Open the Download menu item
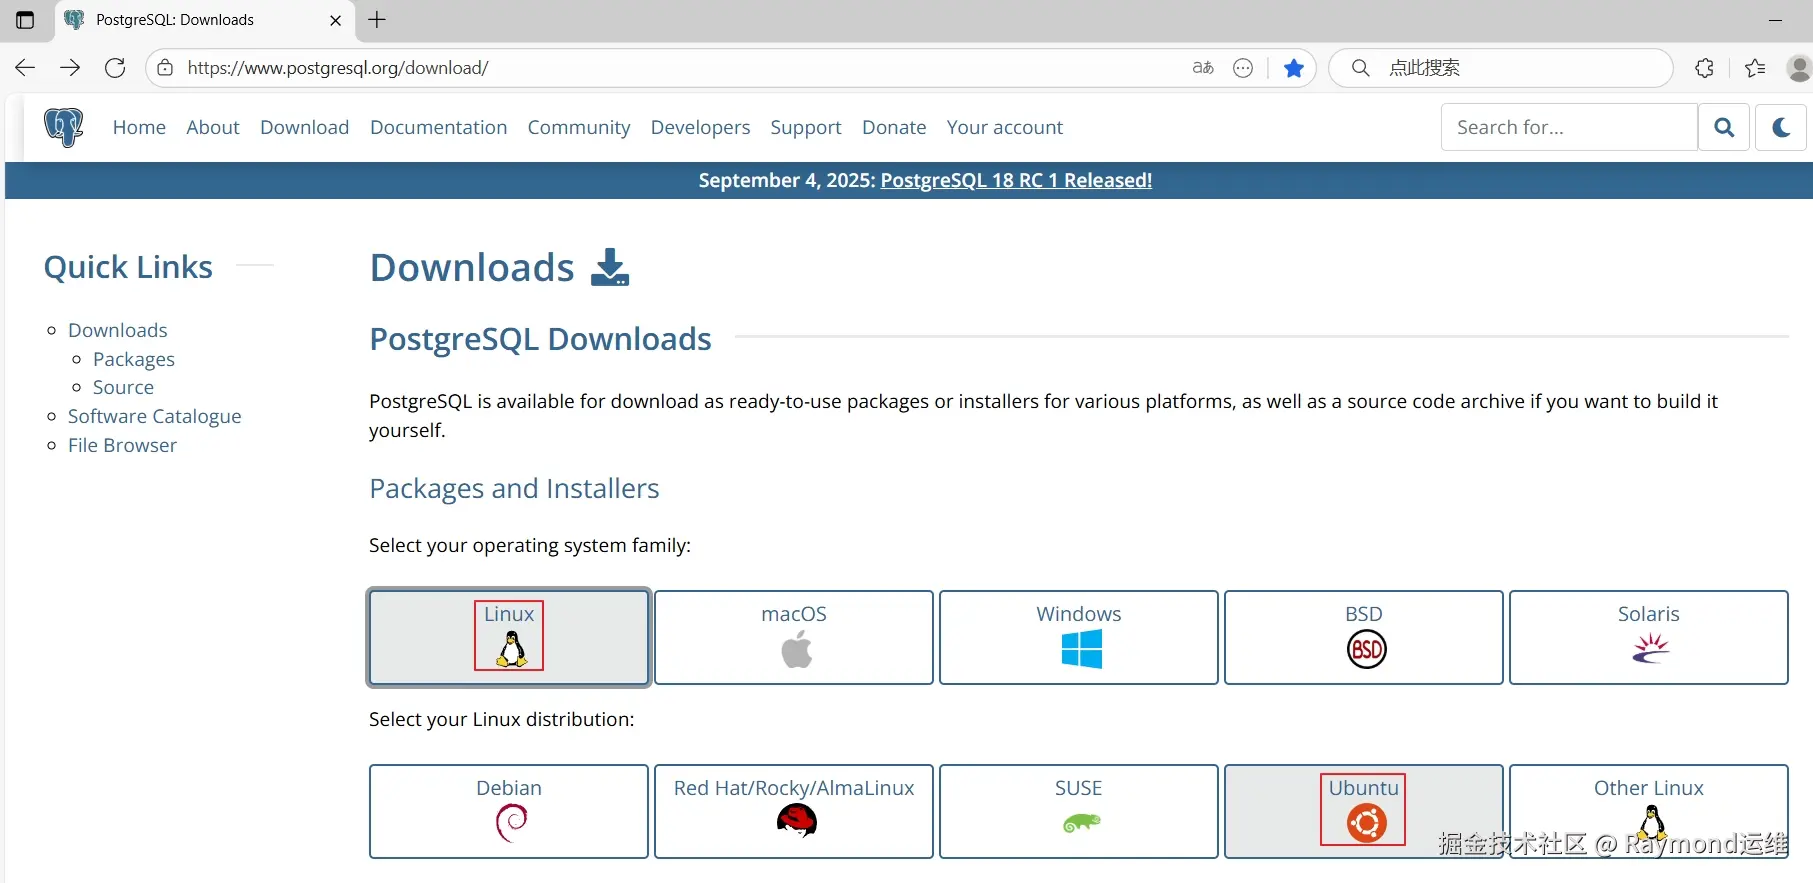 pos(305,127)
